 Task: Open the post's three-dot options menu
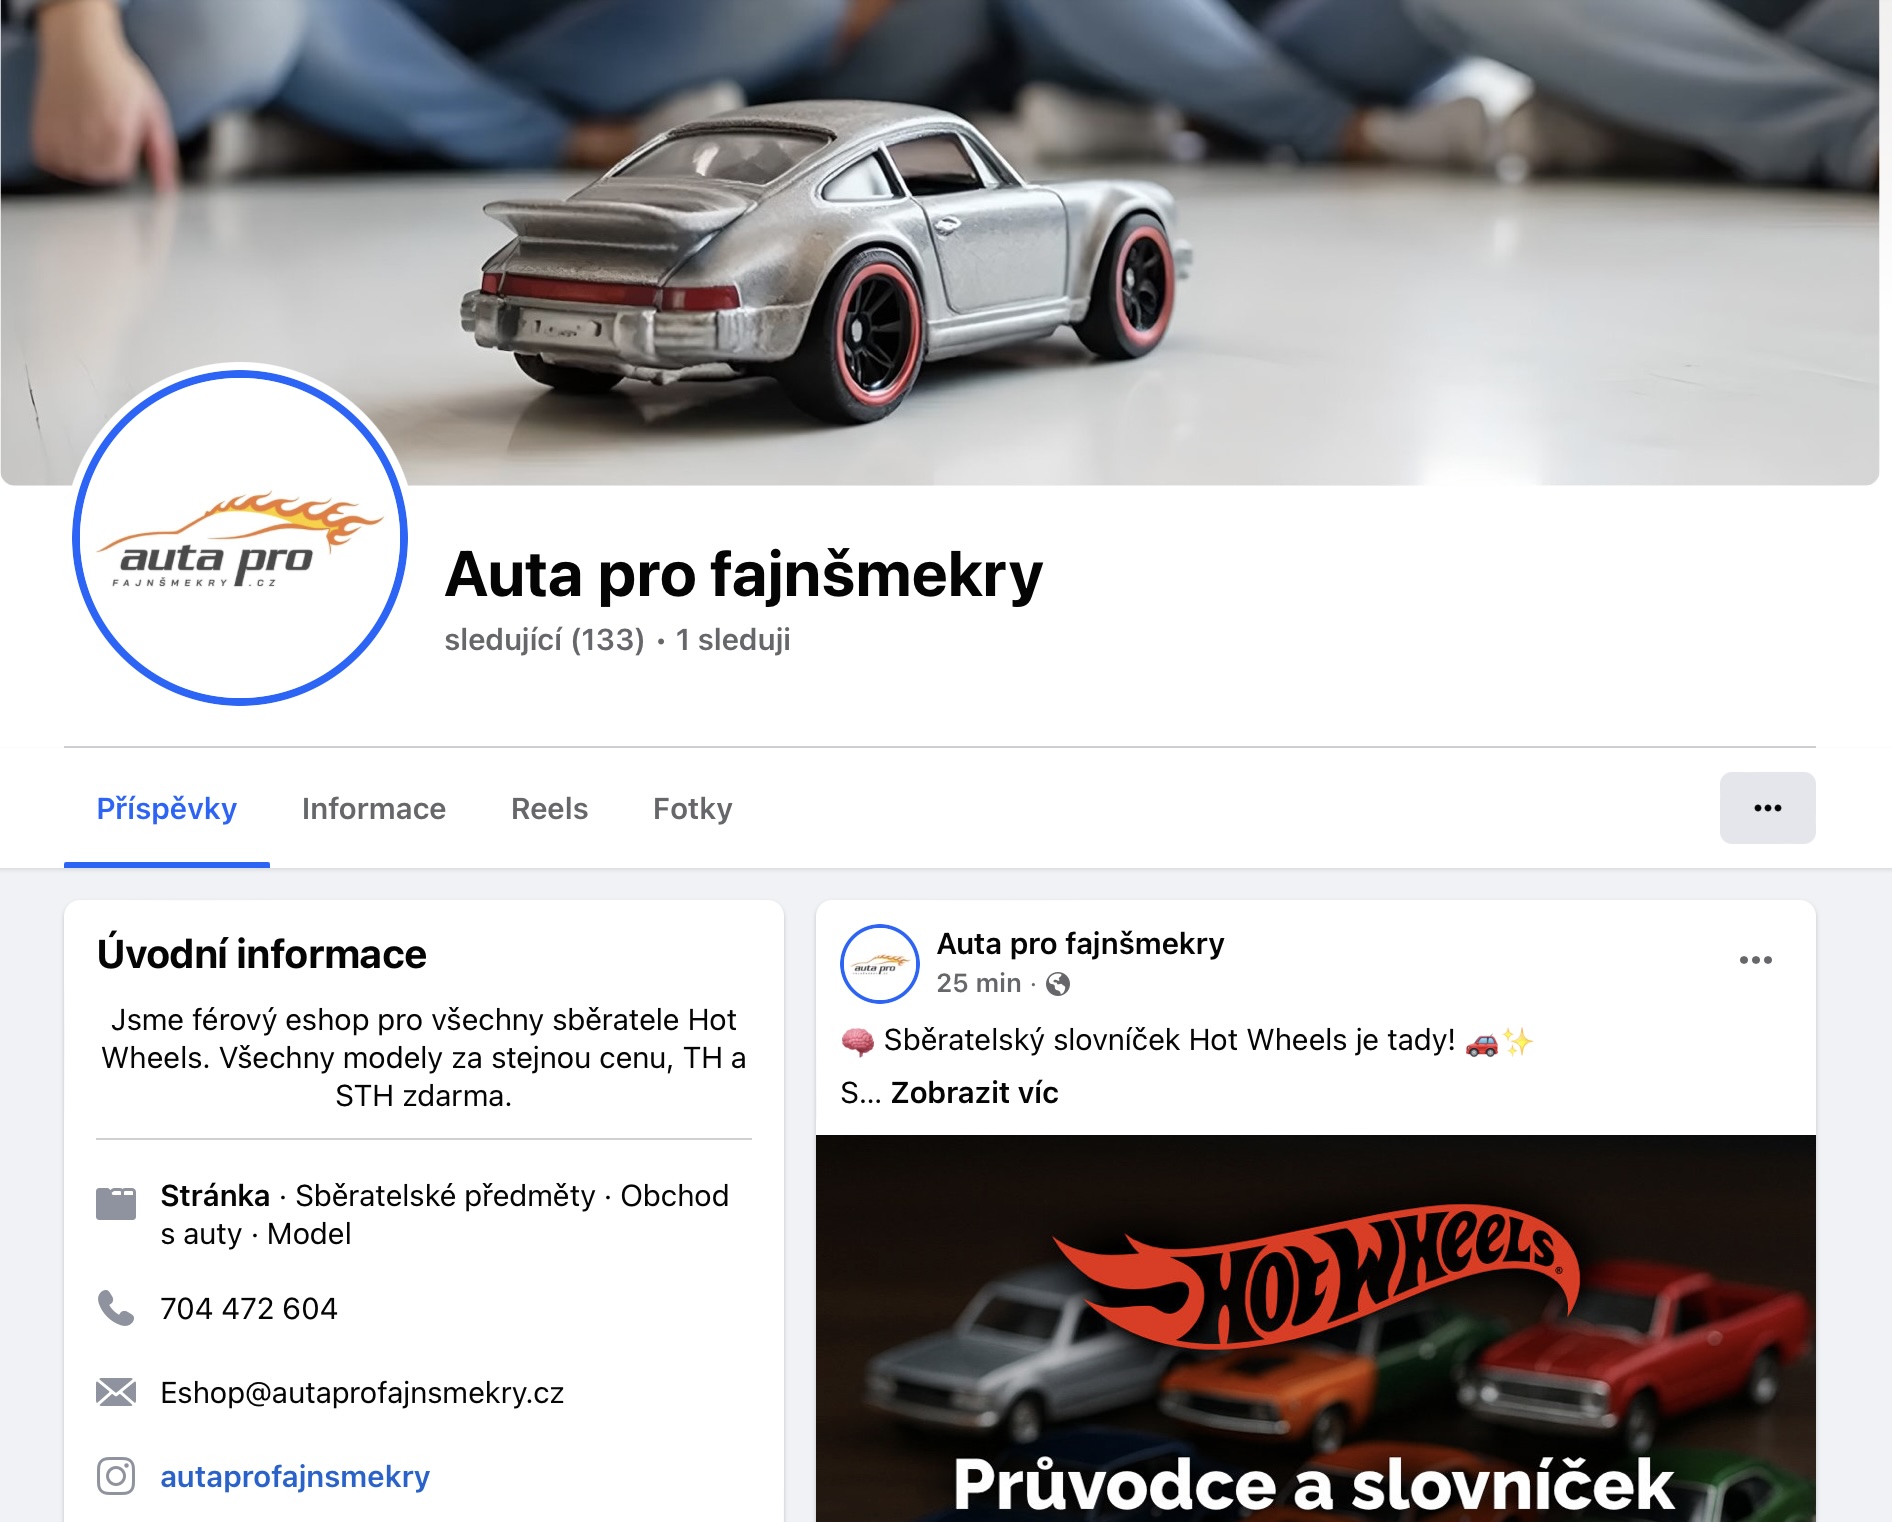(1755, 960)
